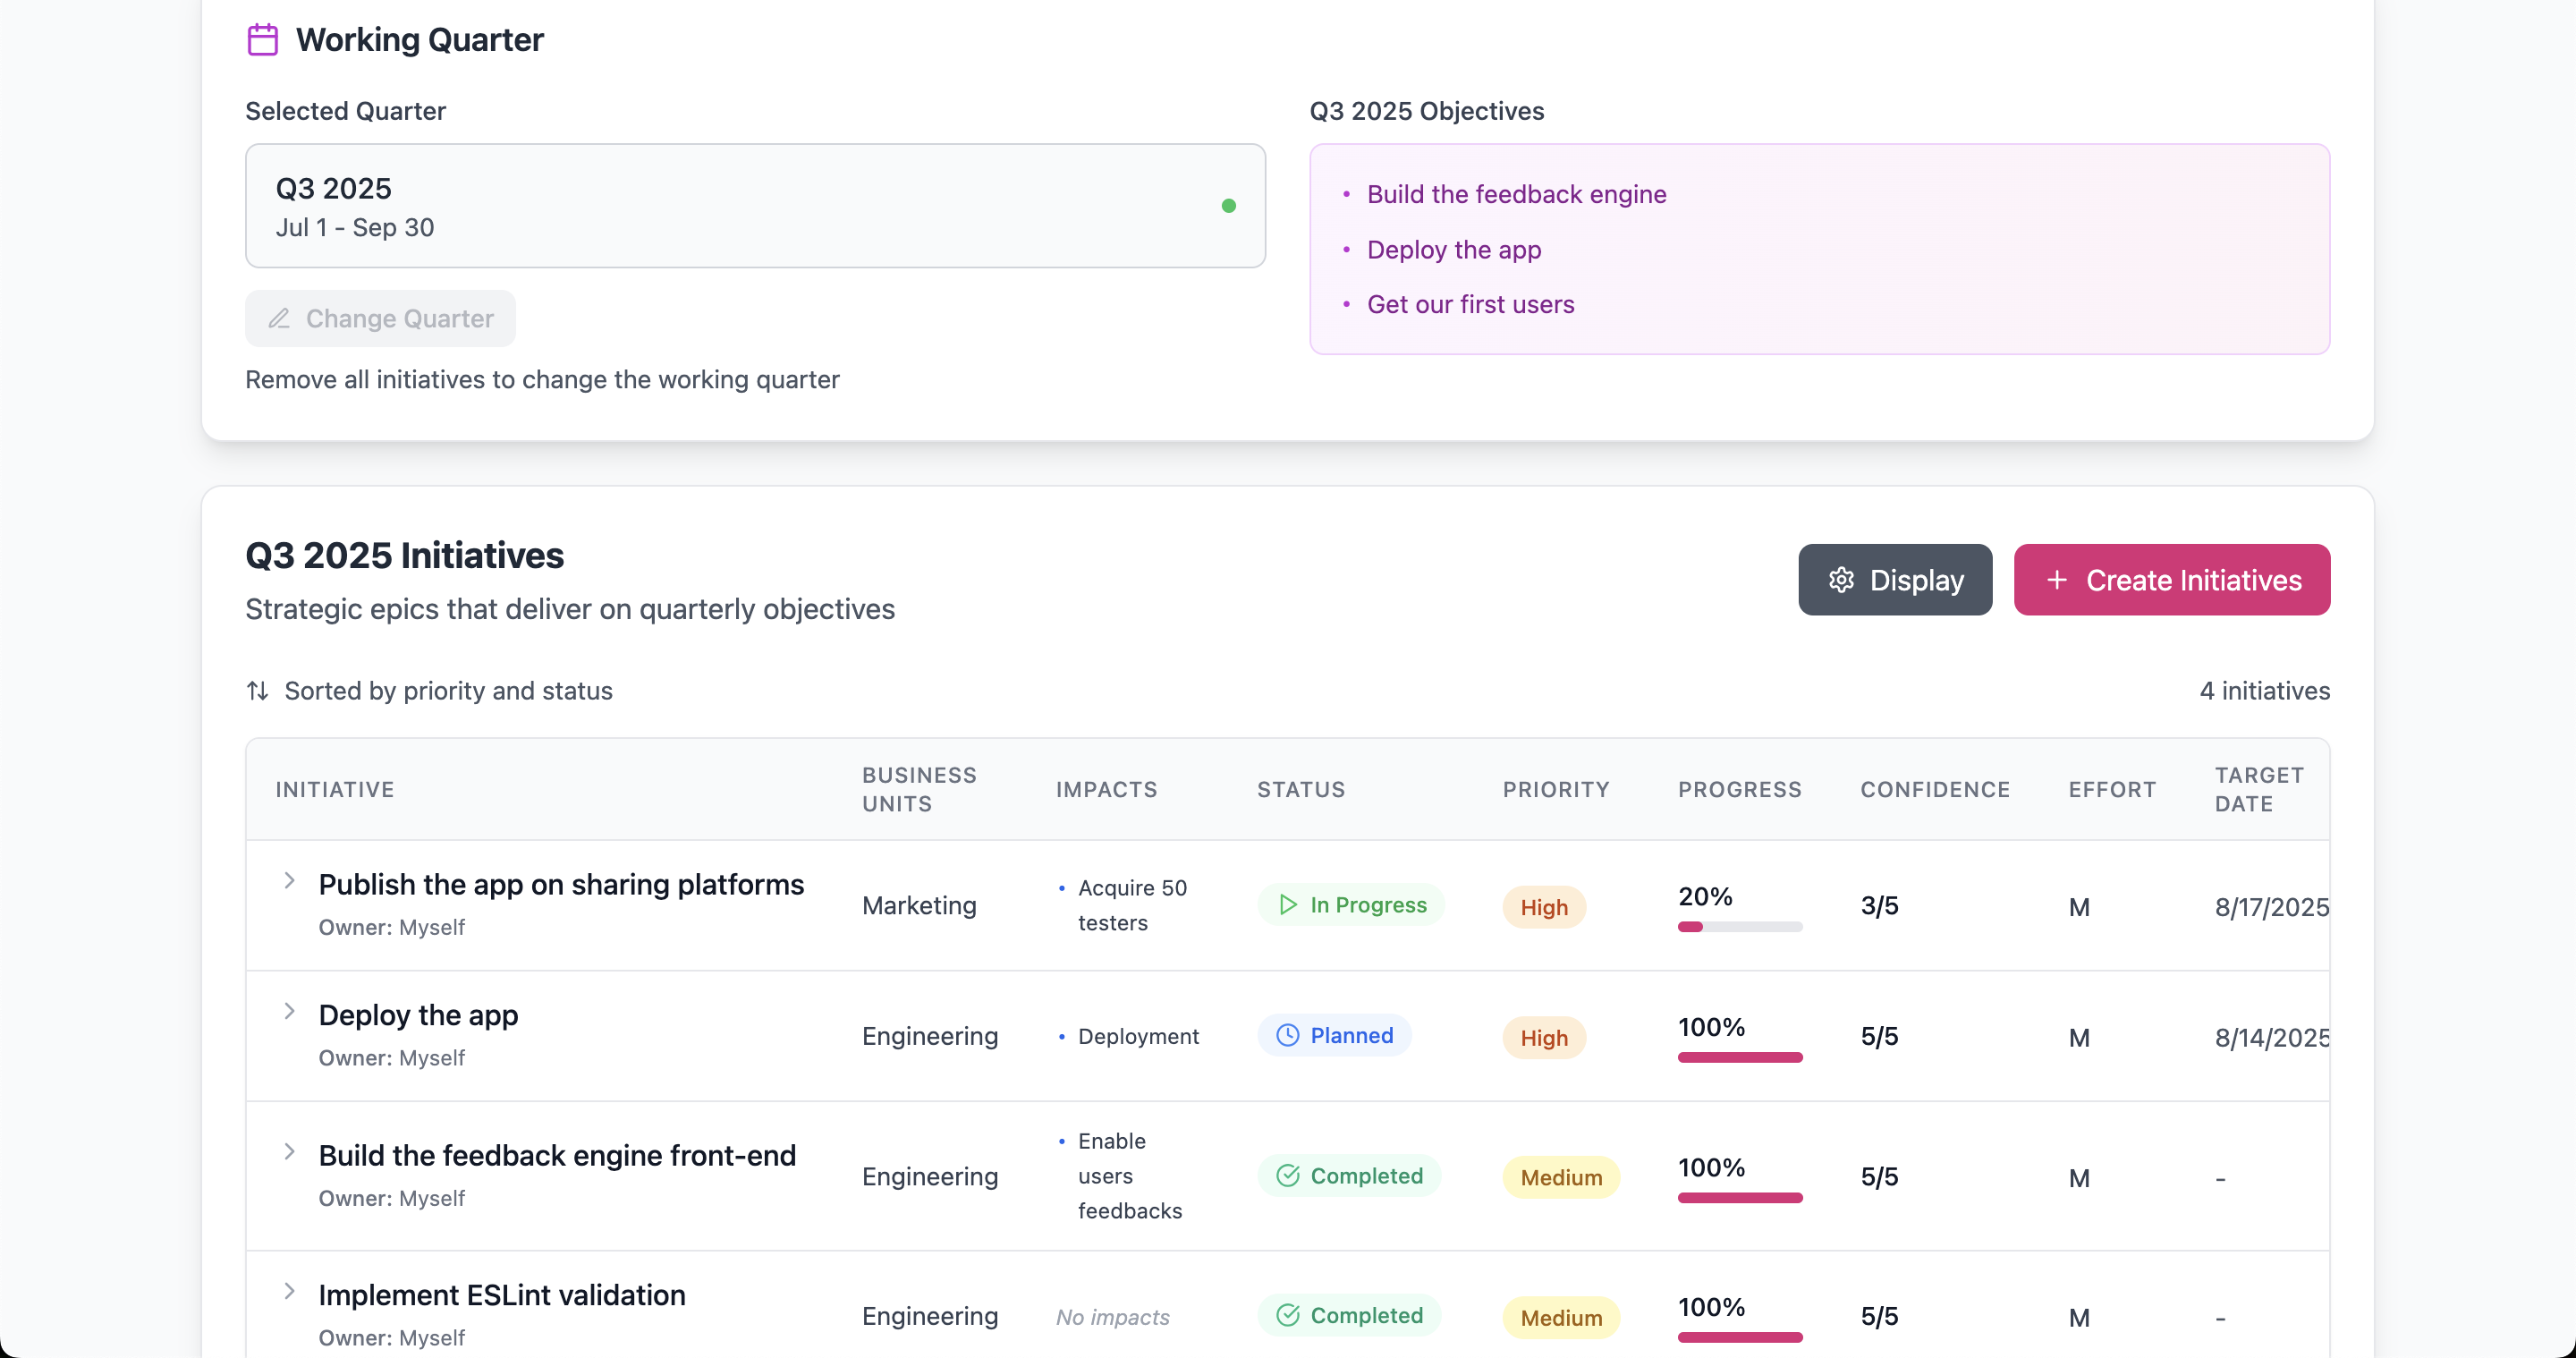The width and height of the screenshot is (2576, 1358).
Task: Click the Marketing business unit cell
Action: click(919, 905)
